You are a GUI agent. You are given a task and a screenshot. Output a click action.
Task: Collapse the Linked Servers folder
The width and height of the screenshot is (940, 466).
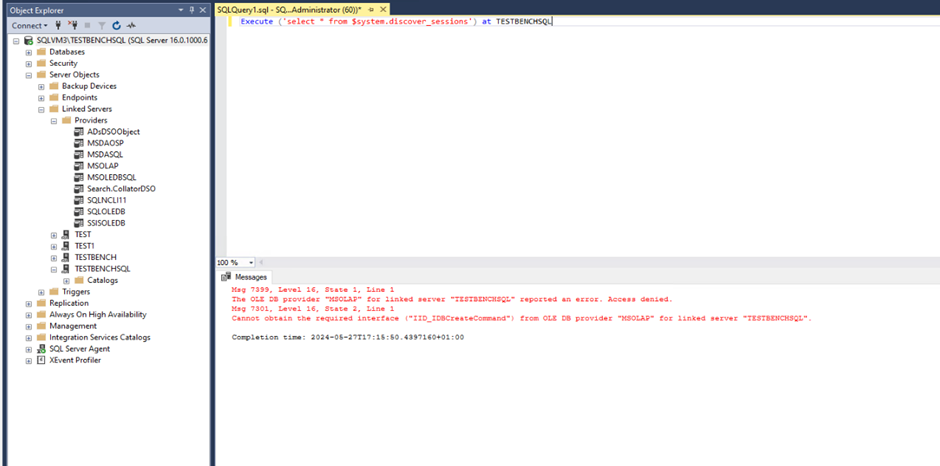coord(41,109)
